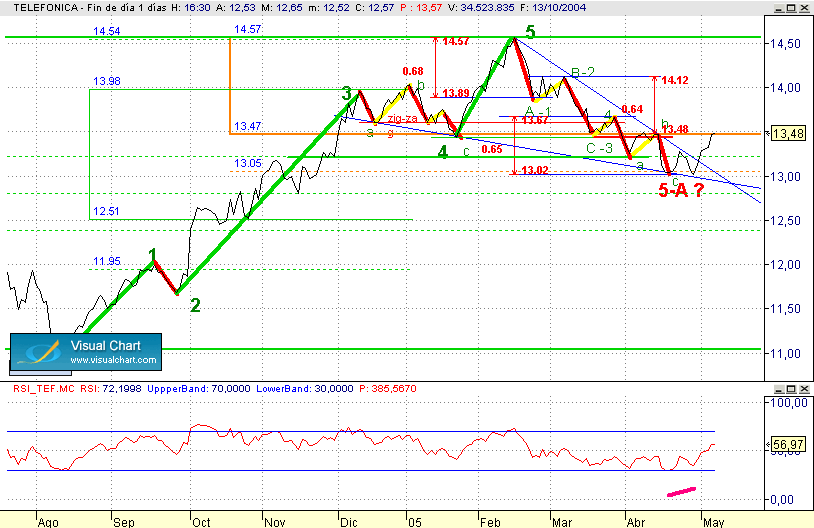The image size is (814, 528).
Task: Click the large green wave '5' label at peak
Action: (x=530, y=32)
